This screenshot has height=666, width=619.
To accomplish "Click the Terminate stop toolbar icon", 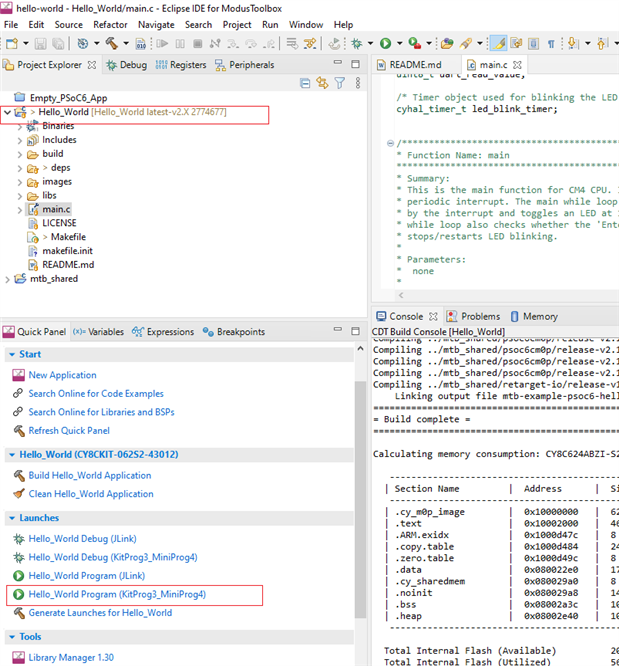I will [x=197, y=43].
